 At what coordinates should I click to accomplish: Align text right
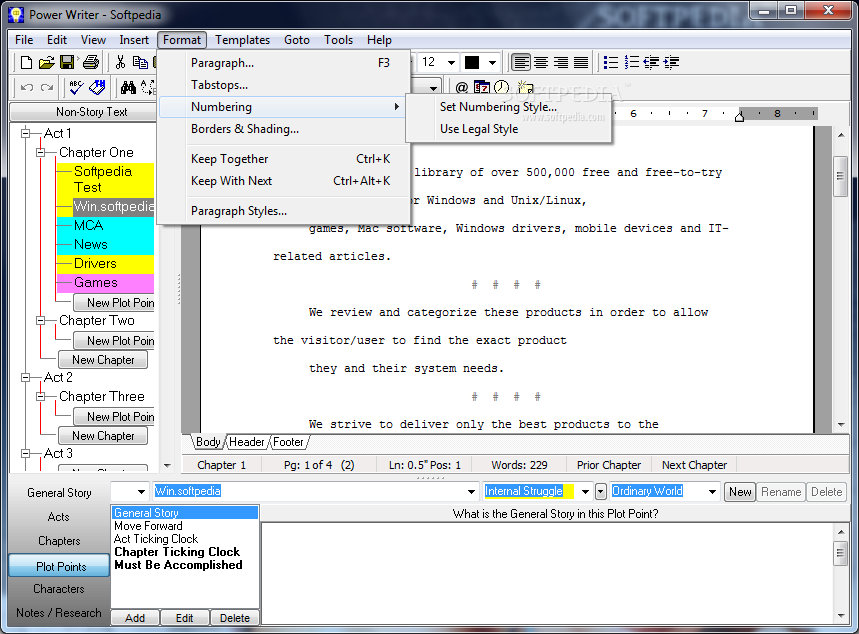coord(560,62)
